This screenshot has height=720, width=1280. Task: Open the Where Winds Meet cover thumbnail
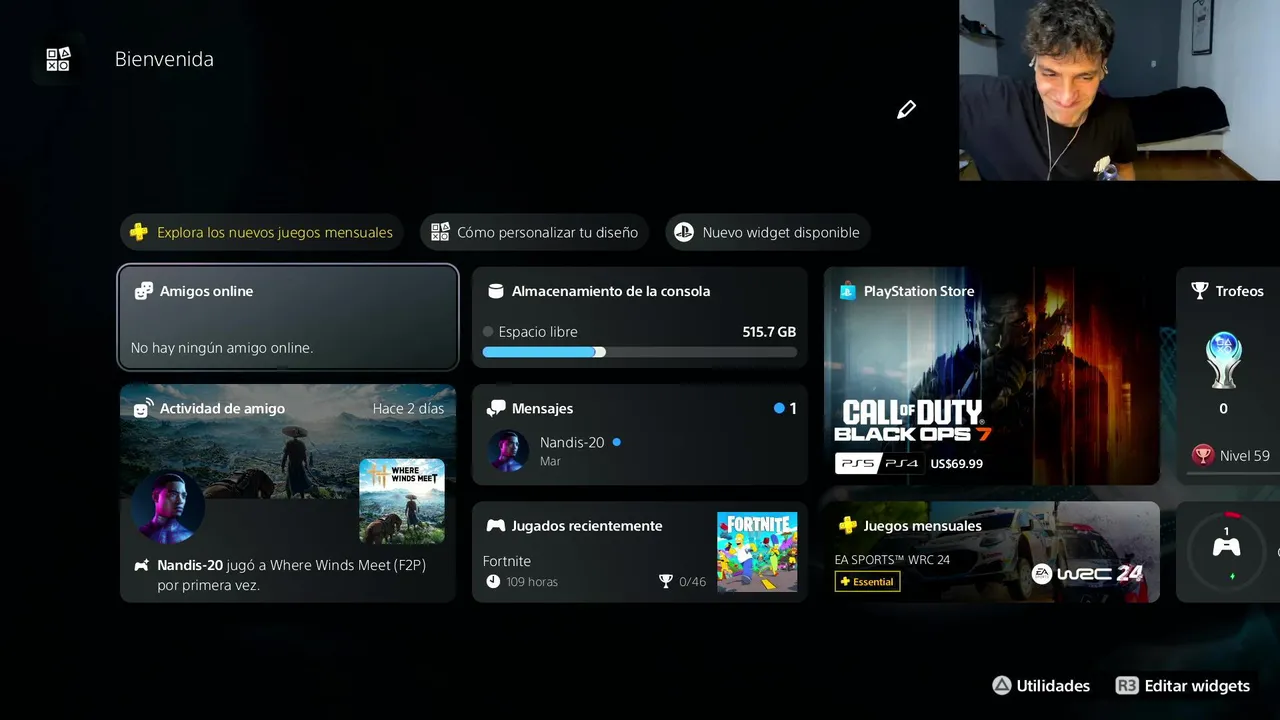pos(402,501)
